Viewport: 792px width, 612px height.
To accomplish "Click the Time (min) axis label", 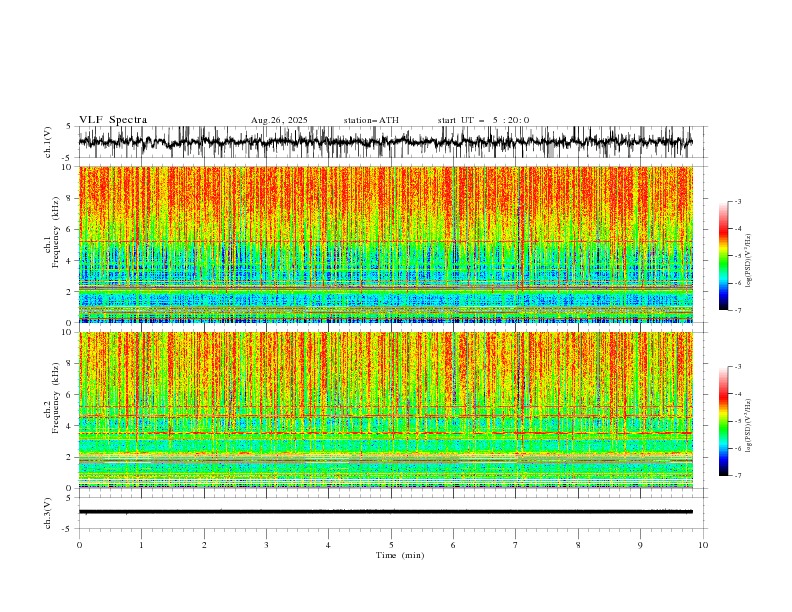I will (400, 555).
